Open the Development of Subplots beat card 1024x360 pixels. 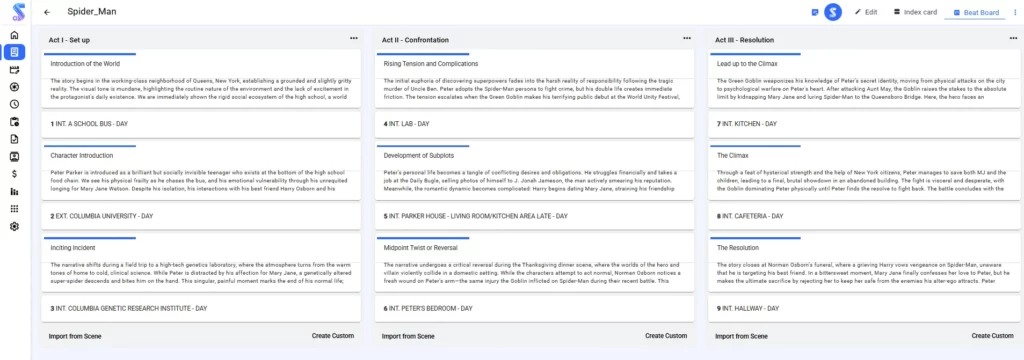tap(534, 172)
